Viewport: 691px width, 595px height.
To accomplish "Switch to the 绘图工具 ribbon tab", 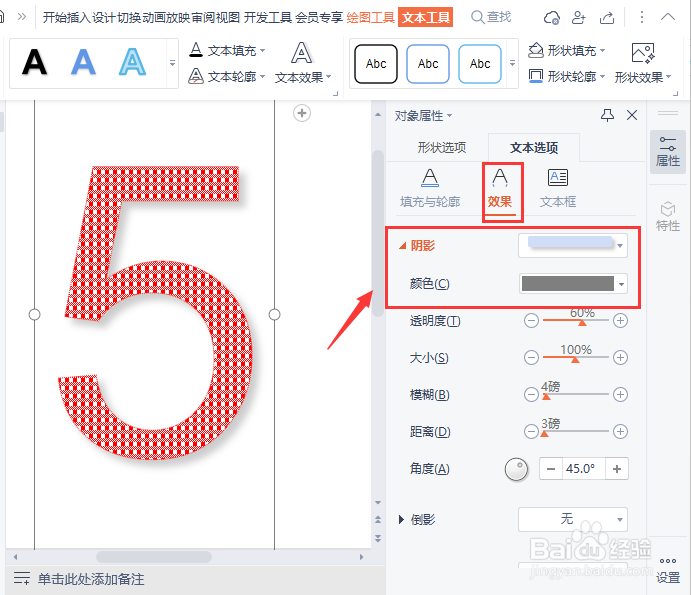I will 371,17.
